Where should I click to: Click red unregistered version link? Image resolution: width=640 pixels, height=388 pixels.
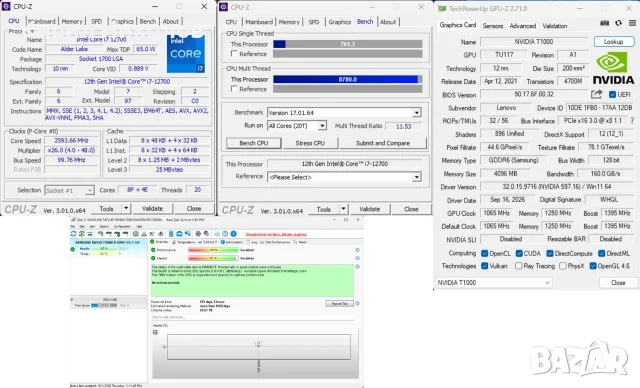point(276,234)
